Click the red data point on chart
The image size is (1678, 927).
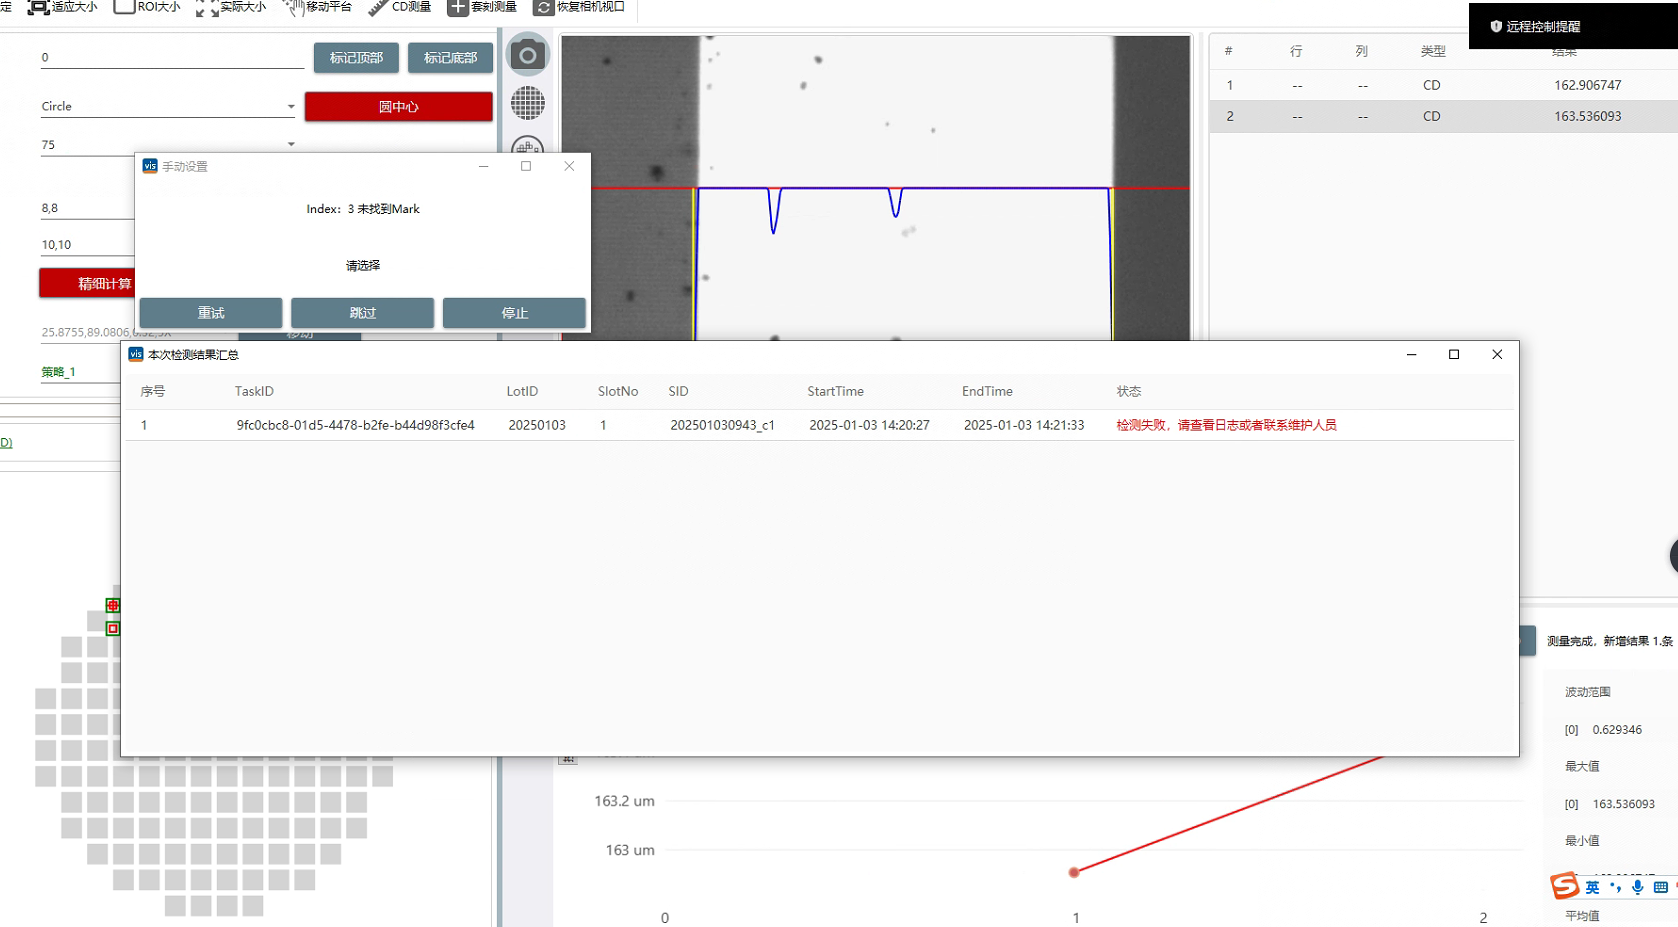coord(1074,872)
